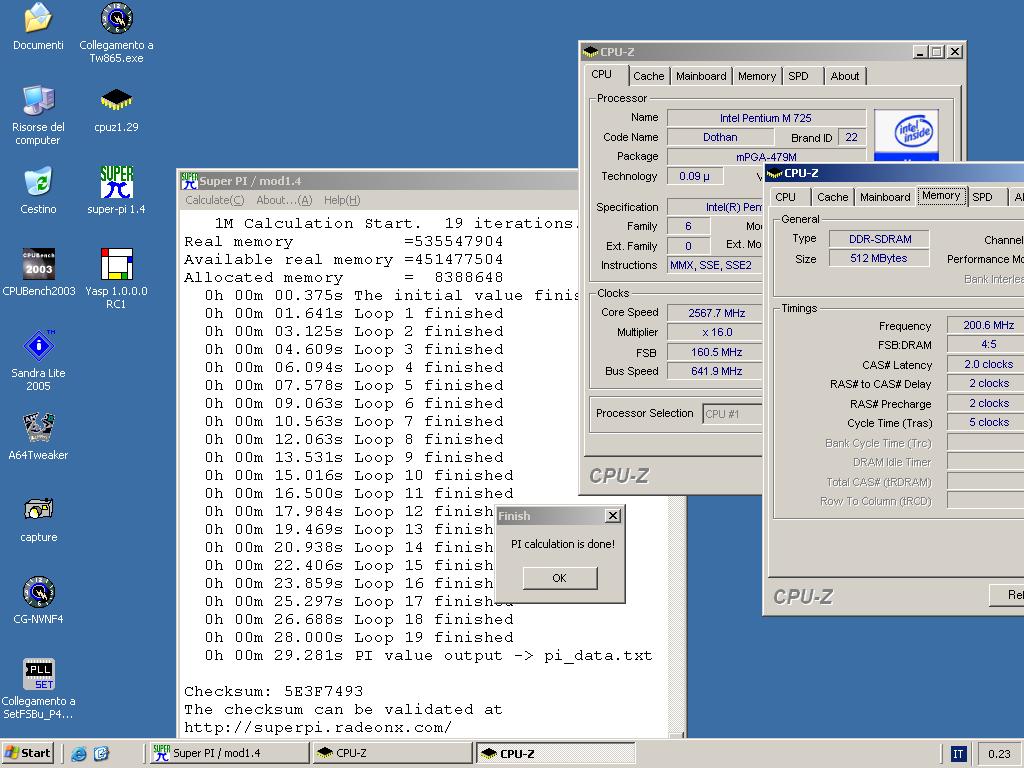The image size is (1024, 768).
Task: Click the memory Size 512 MBytes field
Action: point(878,258)
